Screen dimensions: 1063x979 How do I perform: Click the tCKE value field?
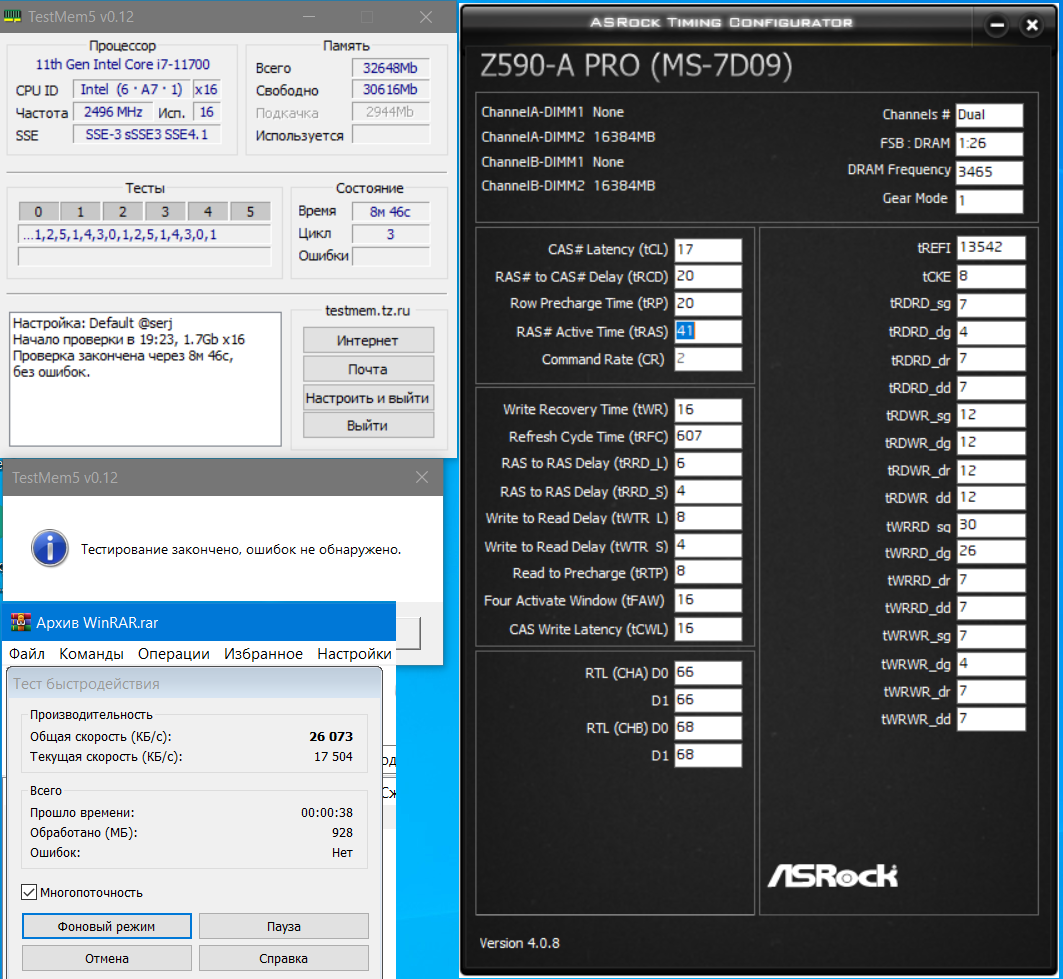(991, 277)
